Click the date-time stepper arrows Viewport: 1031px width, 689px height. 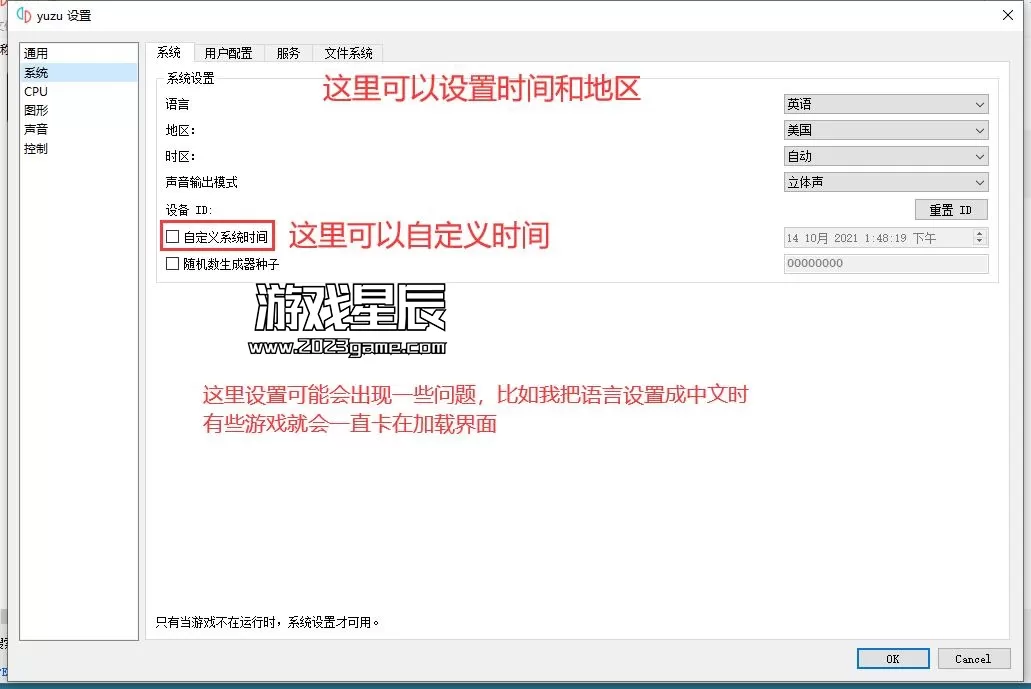click(979, 237)
